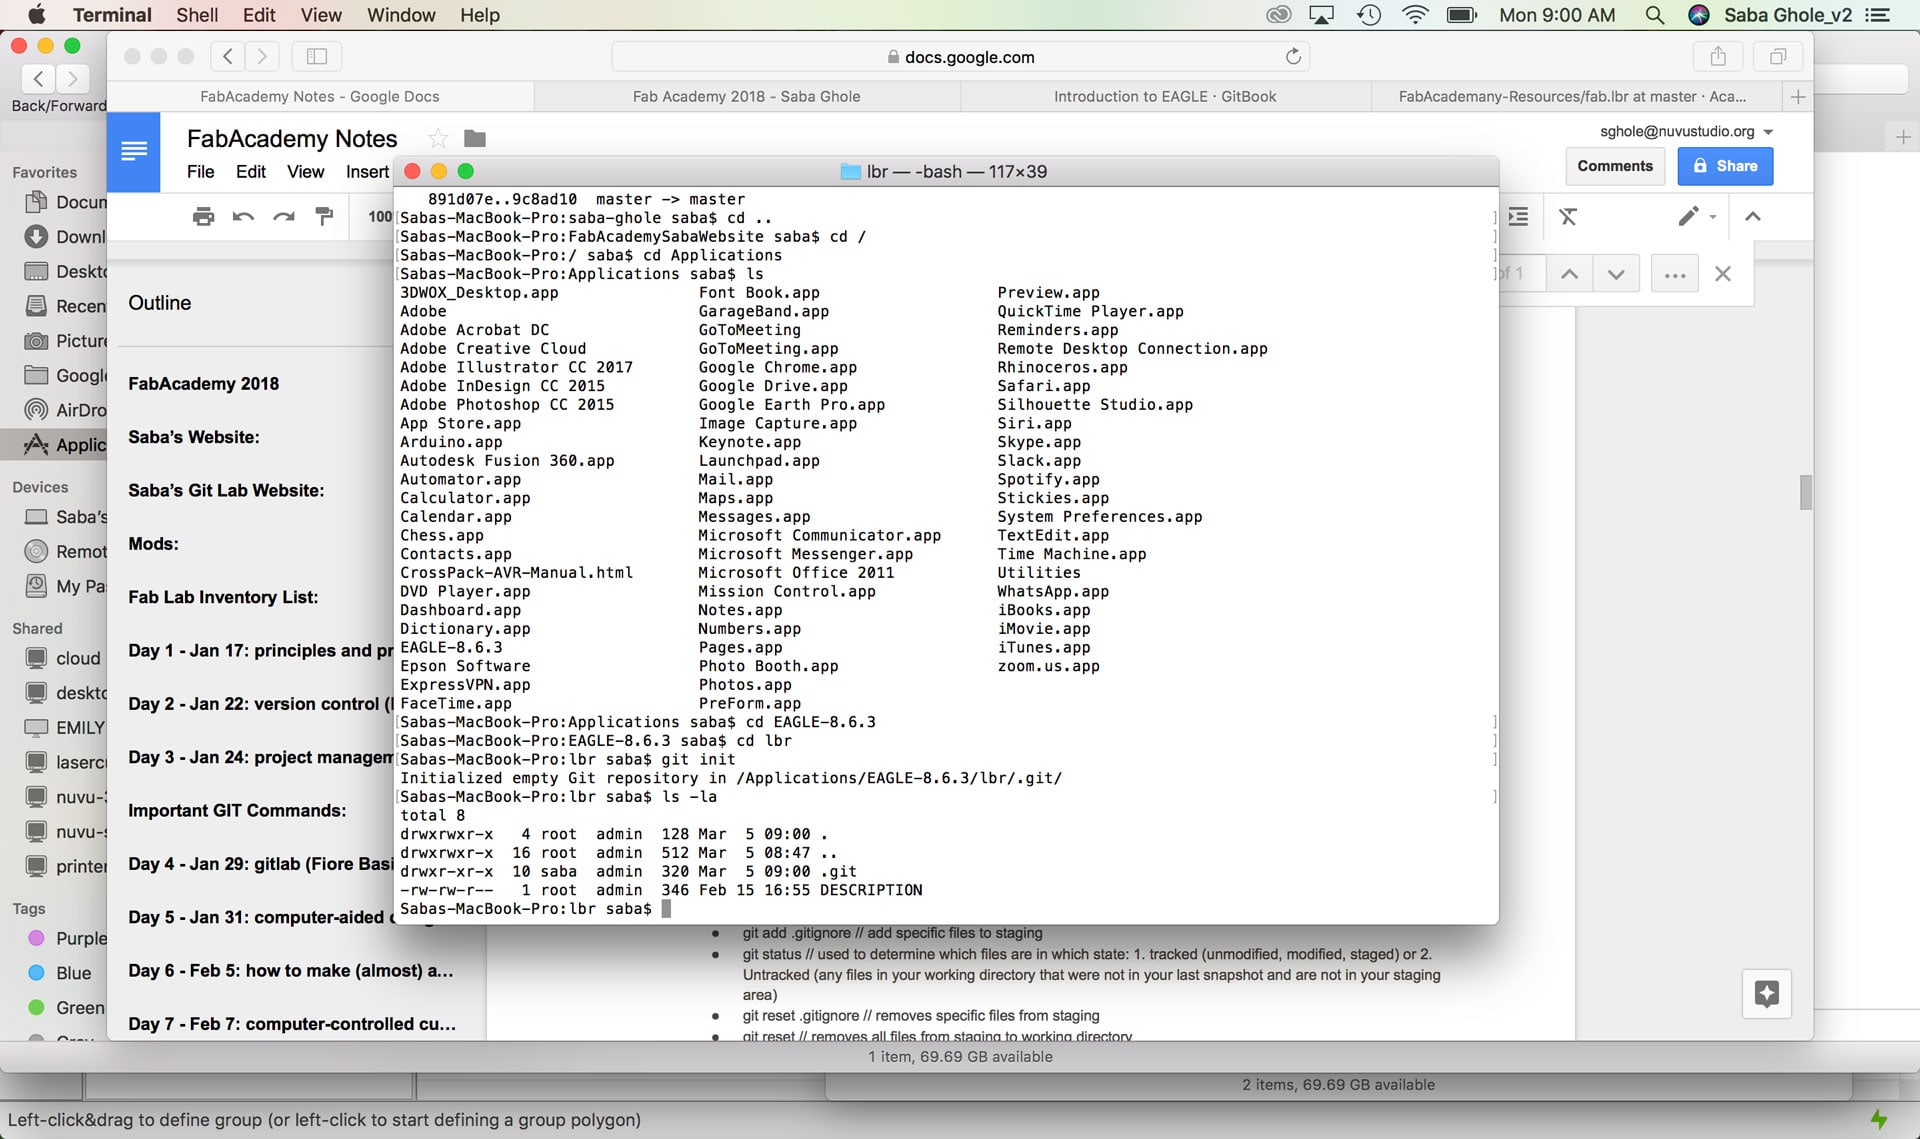Open the Help menu
Image resolution: width=1920 pixels, height=1139 pixels.
(x=480, y=15)
